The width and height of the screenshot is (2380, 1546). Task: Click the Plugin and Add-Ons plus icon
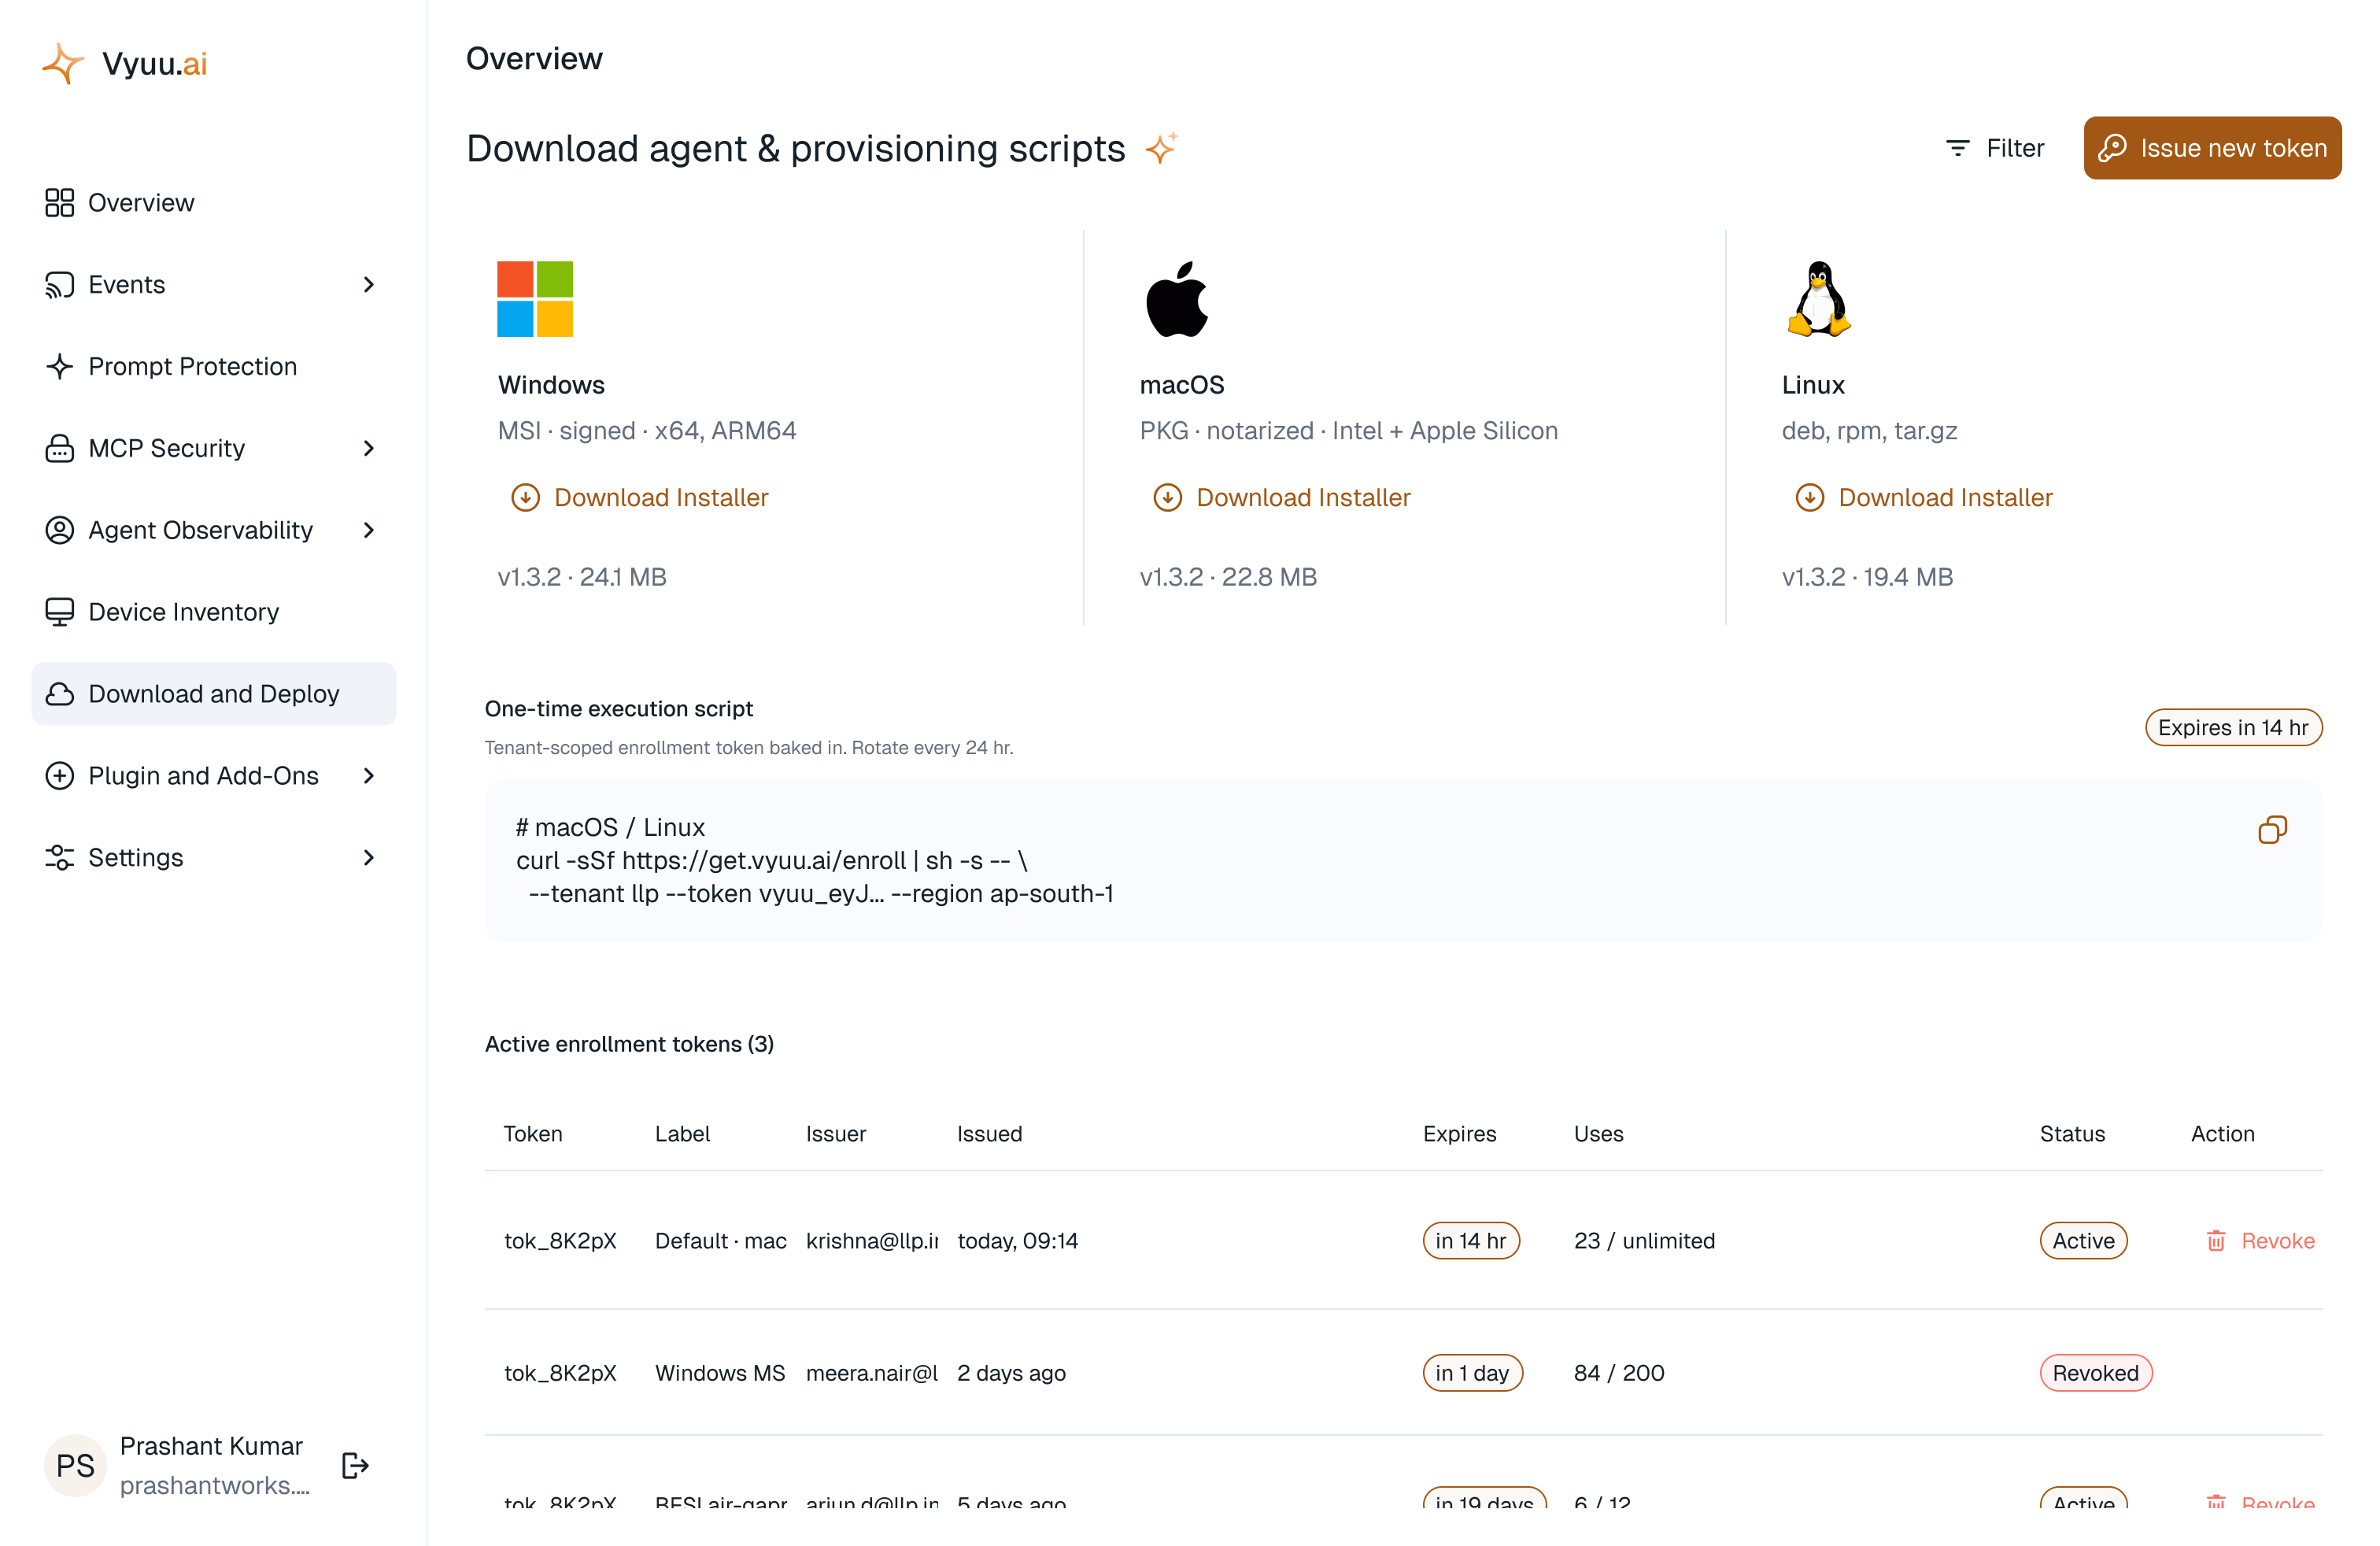pyautogui.click(x=60, y=776)
